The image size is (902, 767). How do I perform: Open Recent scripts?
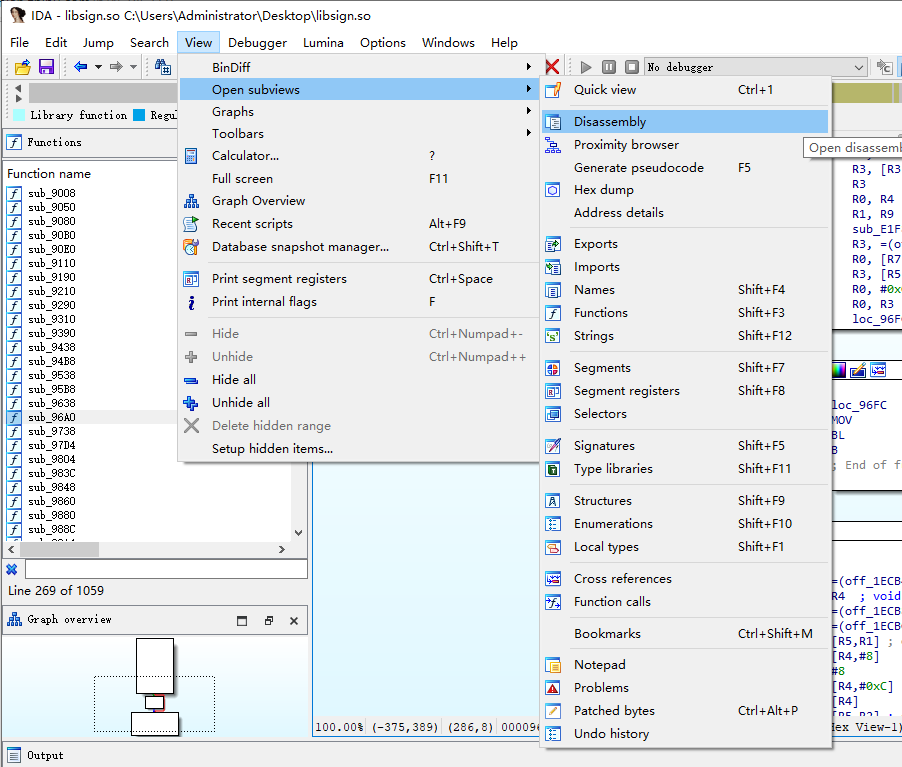click(x=359, y=224)
